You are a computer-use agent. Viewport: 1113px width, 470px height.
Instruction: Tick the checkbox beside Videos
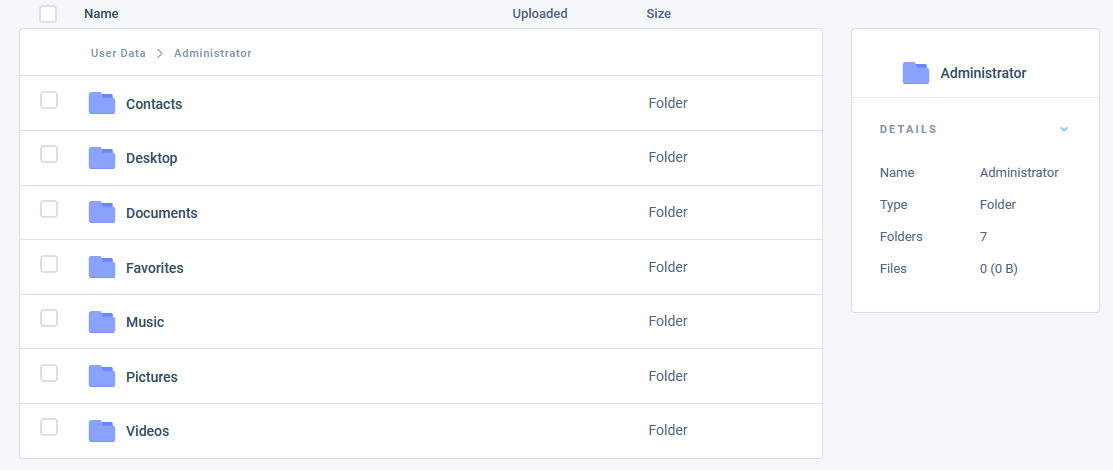click(x=48, y=427)
